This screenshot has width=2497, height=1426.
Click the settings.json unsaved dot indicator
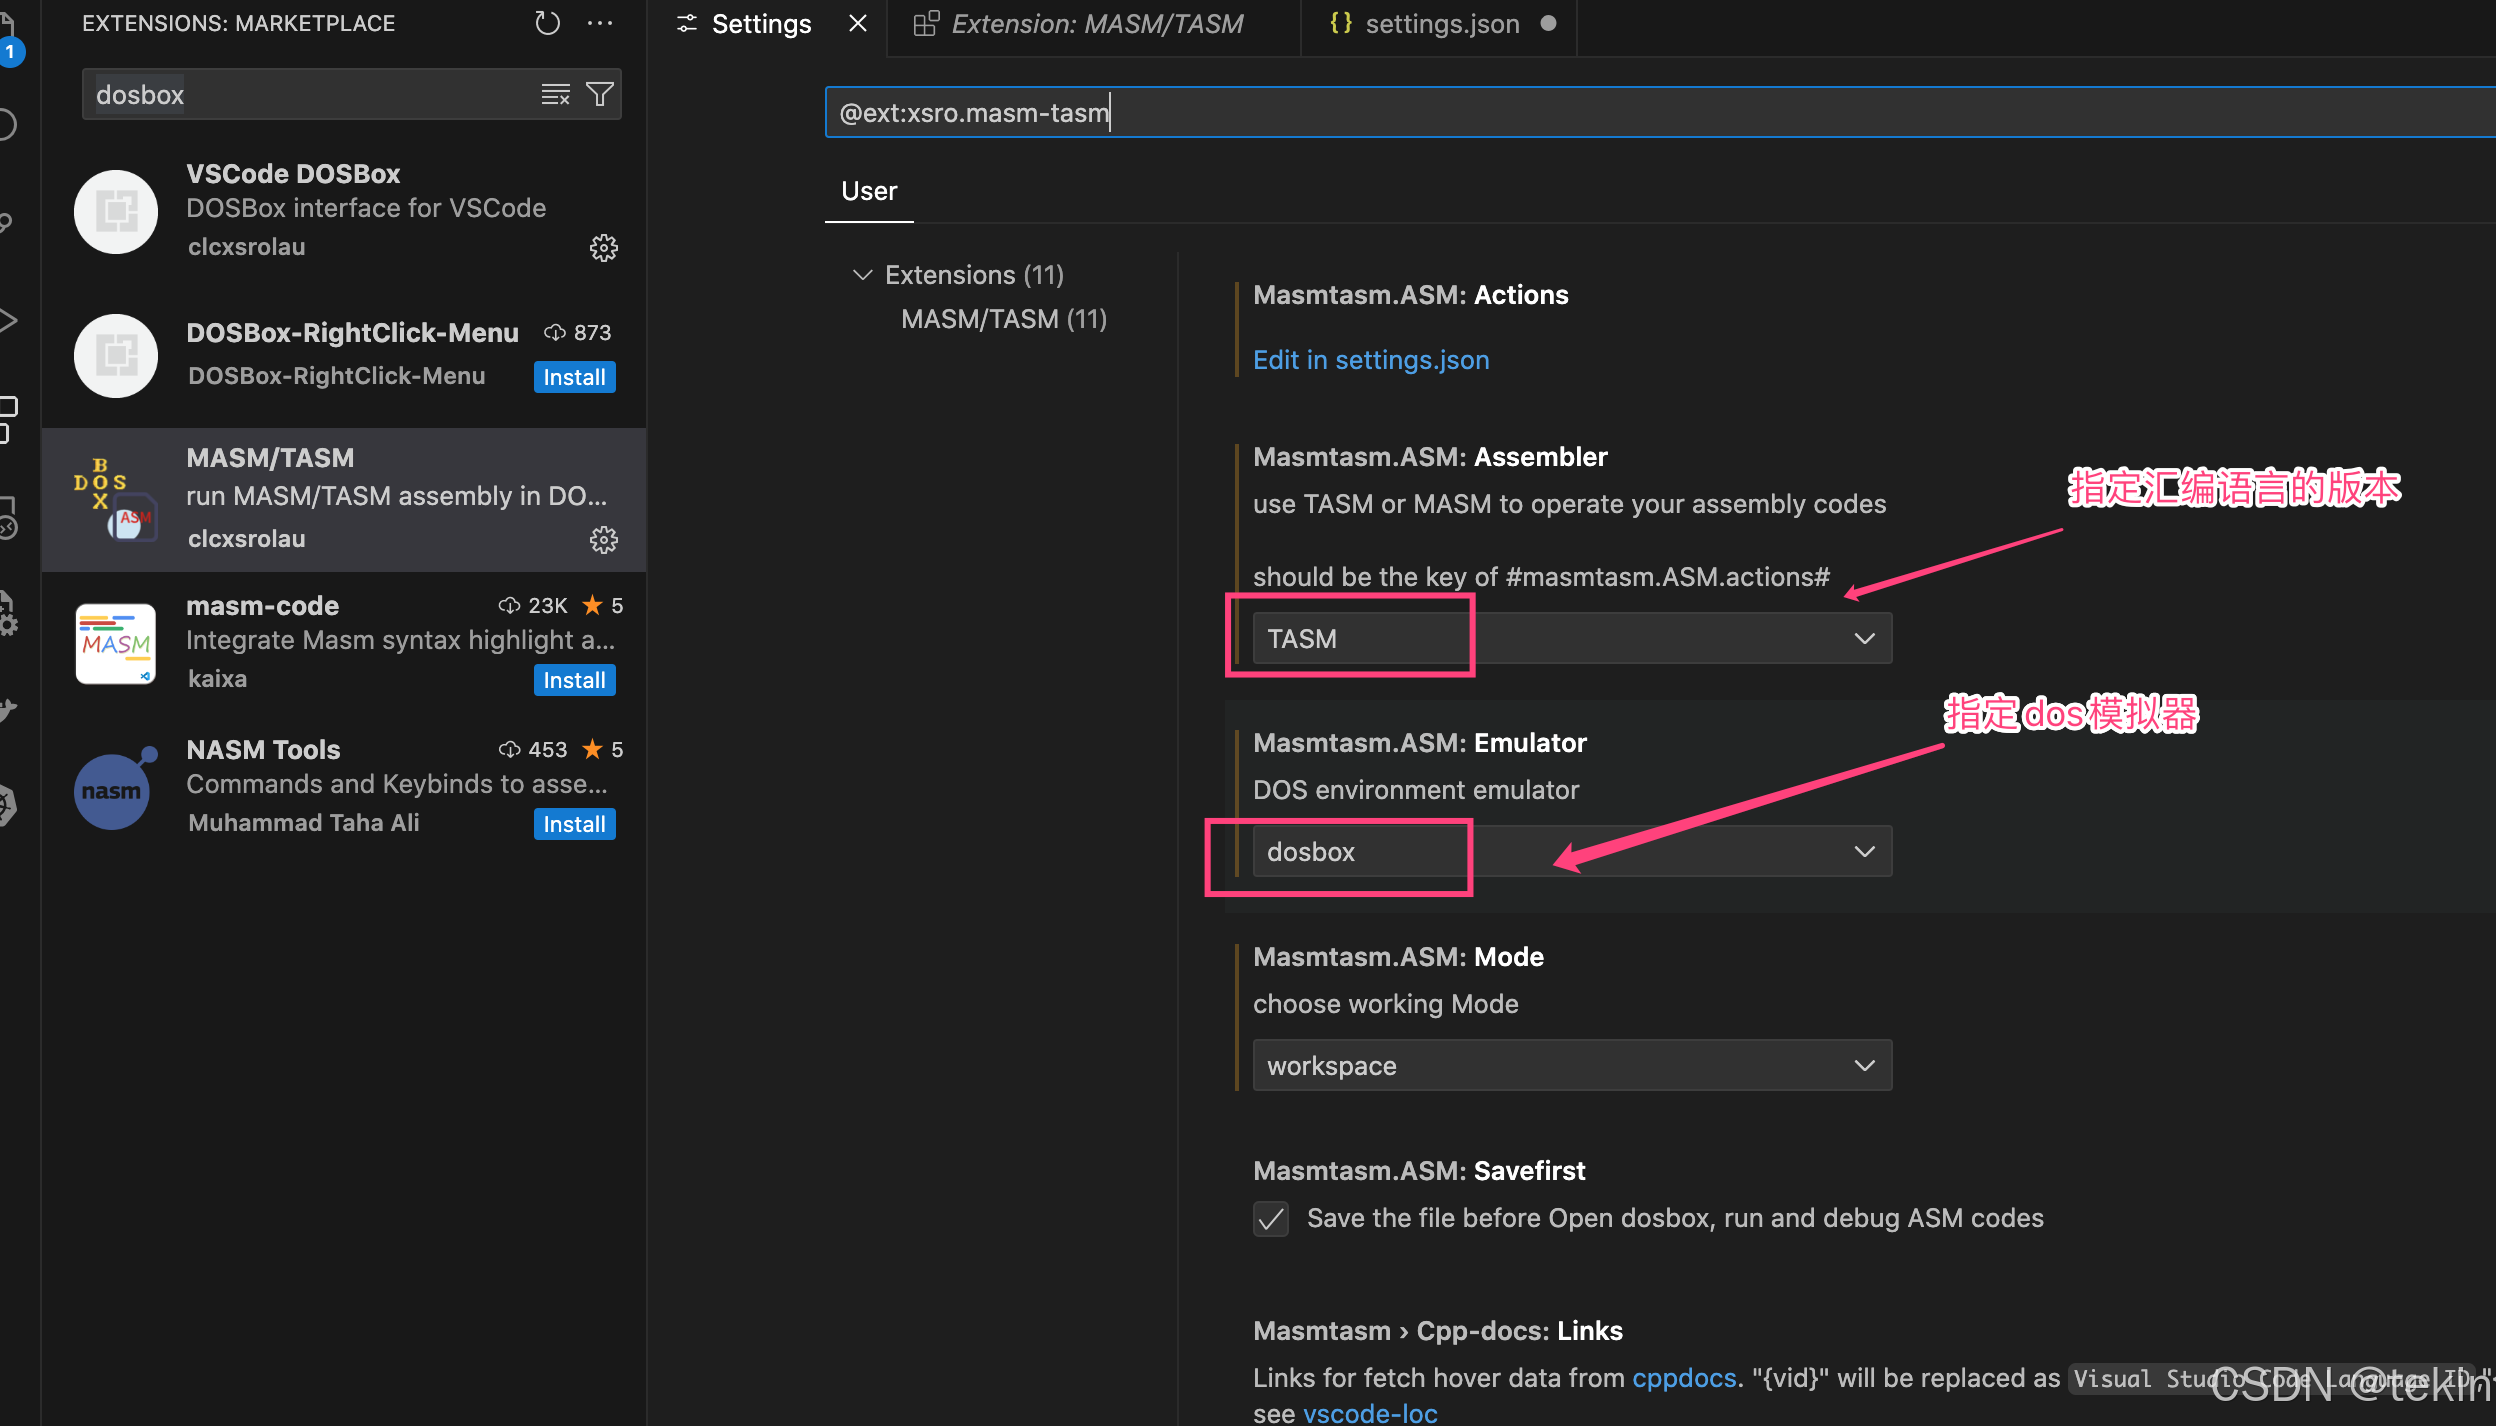tap(1548, 23)
